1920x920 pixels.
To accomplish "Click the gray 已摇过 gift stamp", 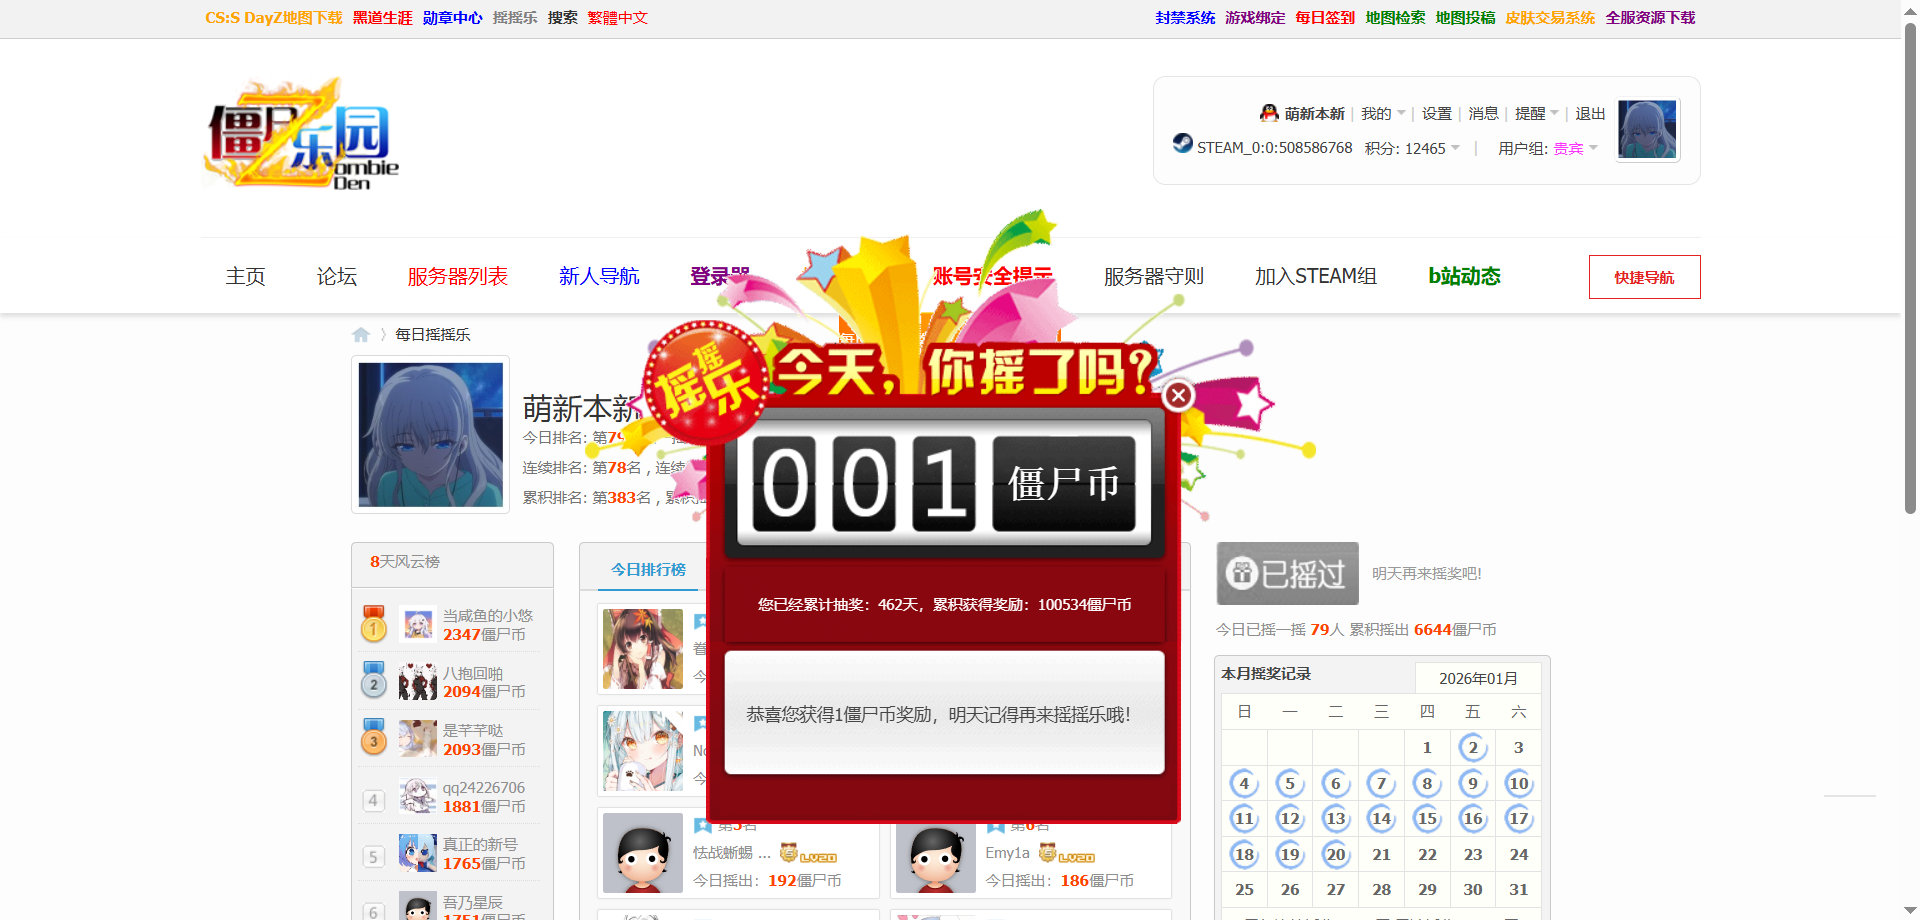I will [x=1286, y=573].
